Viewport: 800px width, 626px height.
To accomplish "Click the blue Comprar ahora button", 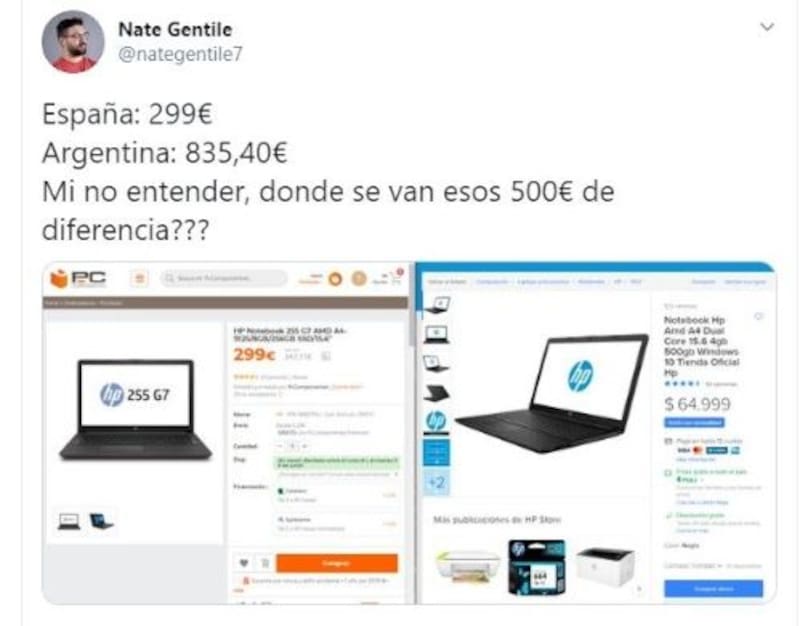I will coord(713,588).
